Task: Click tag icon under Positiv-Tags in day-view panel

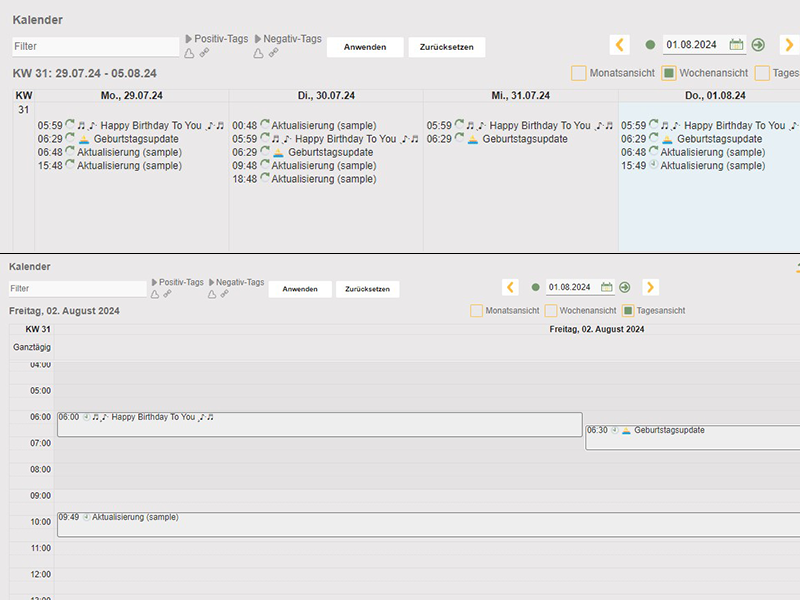Action: pos(155,294)
